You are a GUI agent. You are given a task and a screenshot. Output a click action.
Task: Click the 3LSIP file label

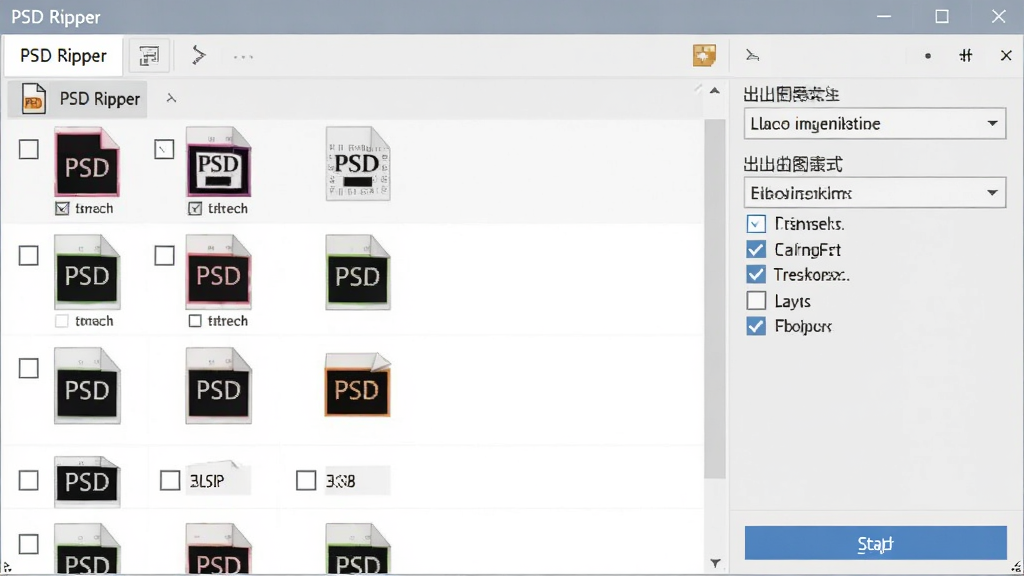207,481
